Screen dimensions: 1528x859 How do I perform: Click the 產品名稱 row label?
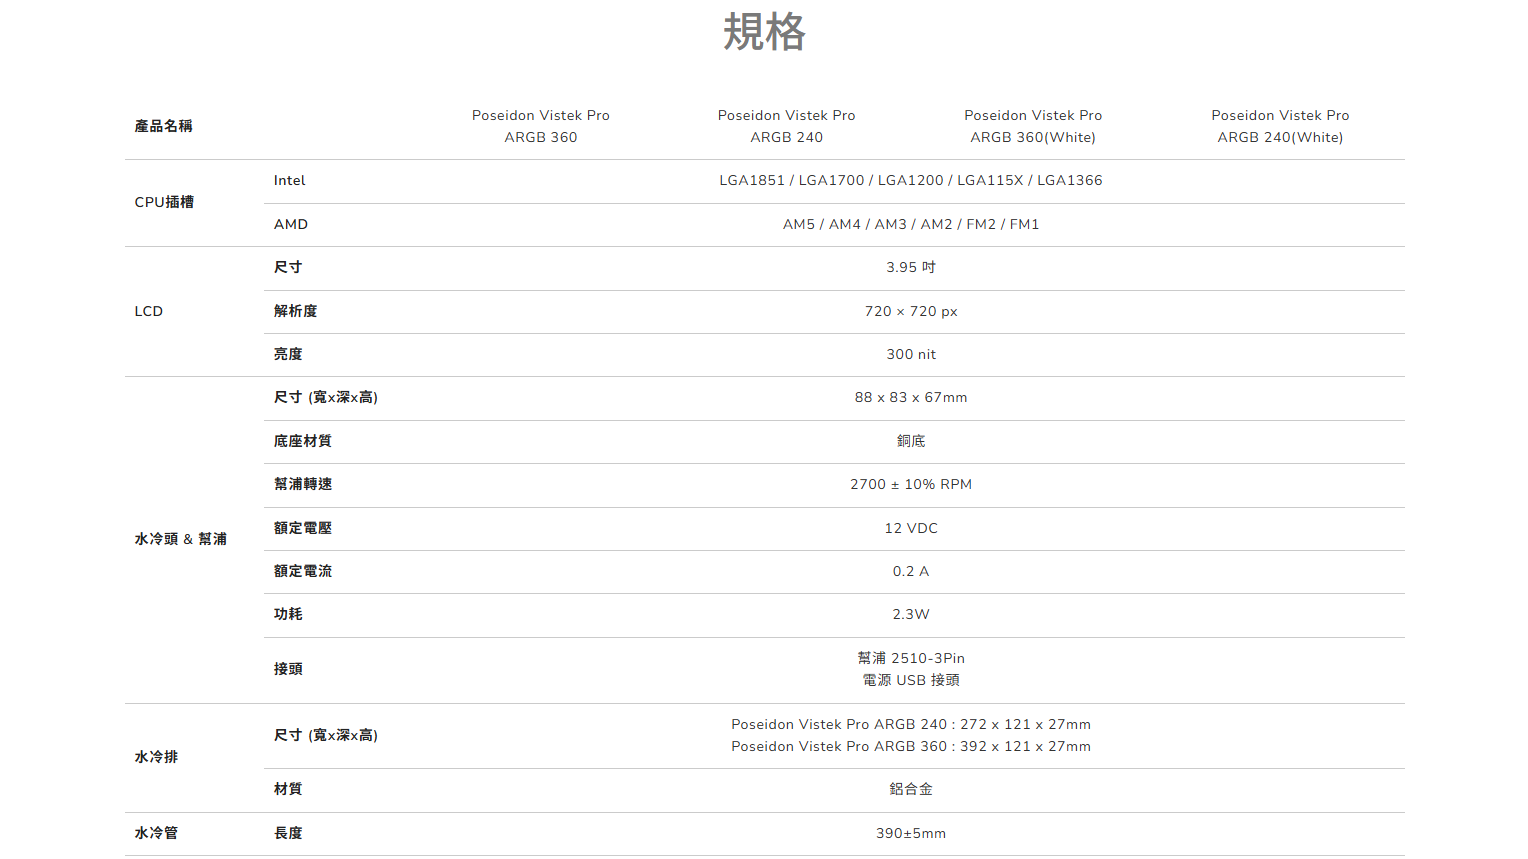pos(164,126)
